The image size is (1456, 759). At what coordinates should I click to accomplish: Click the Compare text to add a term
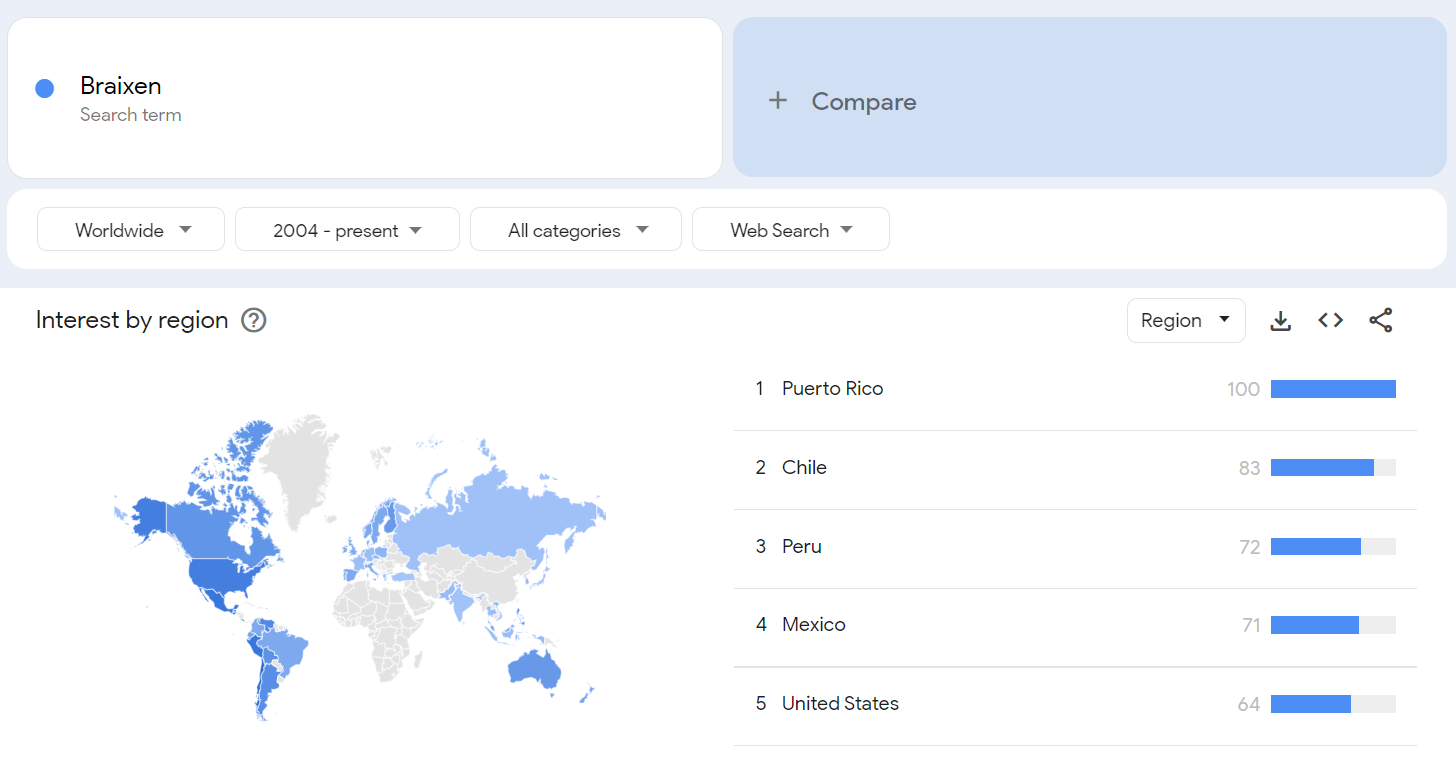[864, 102]
